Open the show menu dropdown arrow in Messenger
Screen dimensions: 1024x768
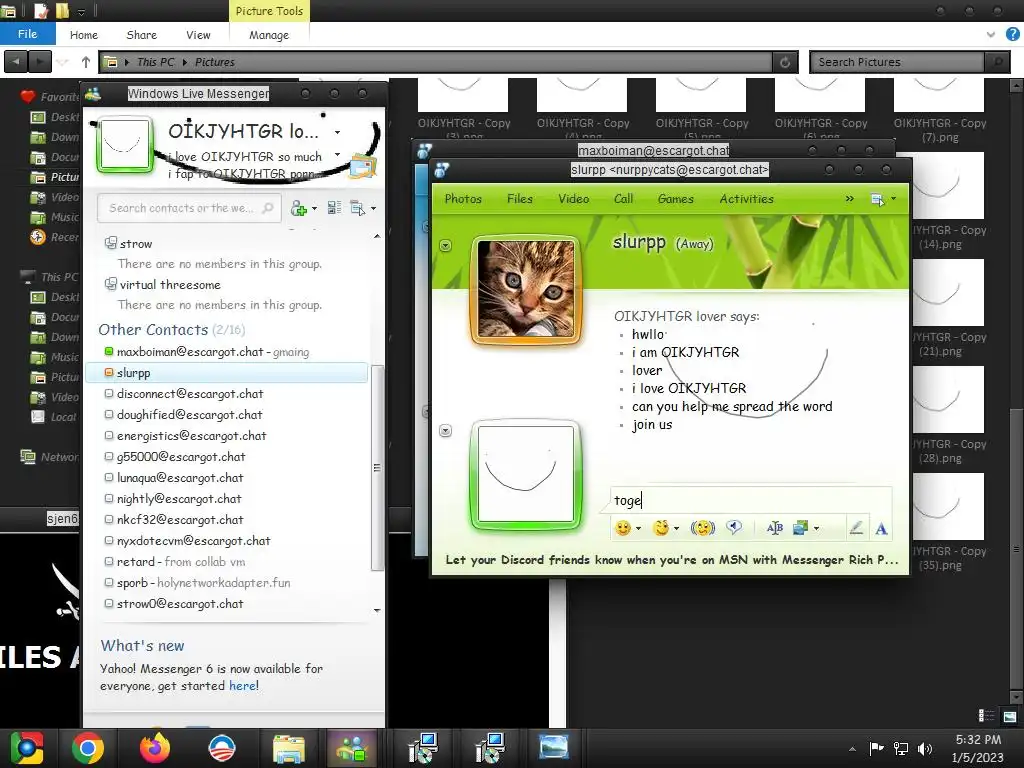pyautogui.click(x=373, y=209)
